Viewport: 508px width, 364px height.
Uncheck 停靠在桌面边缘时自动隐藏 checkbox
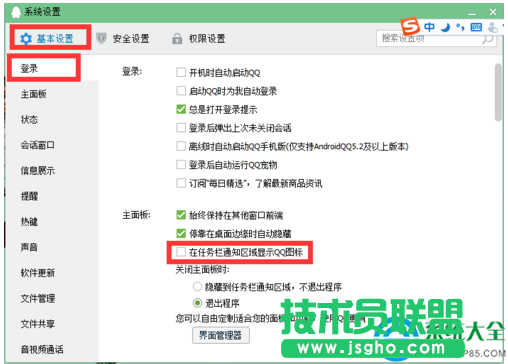[181, 233]
